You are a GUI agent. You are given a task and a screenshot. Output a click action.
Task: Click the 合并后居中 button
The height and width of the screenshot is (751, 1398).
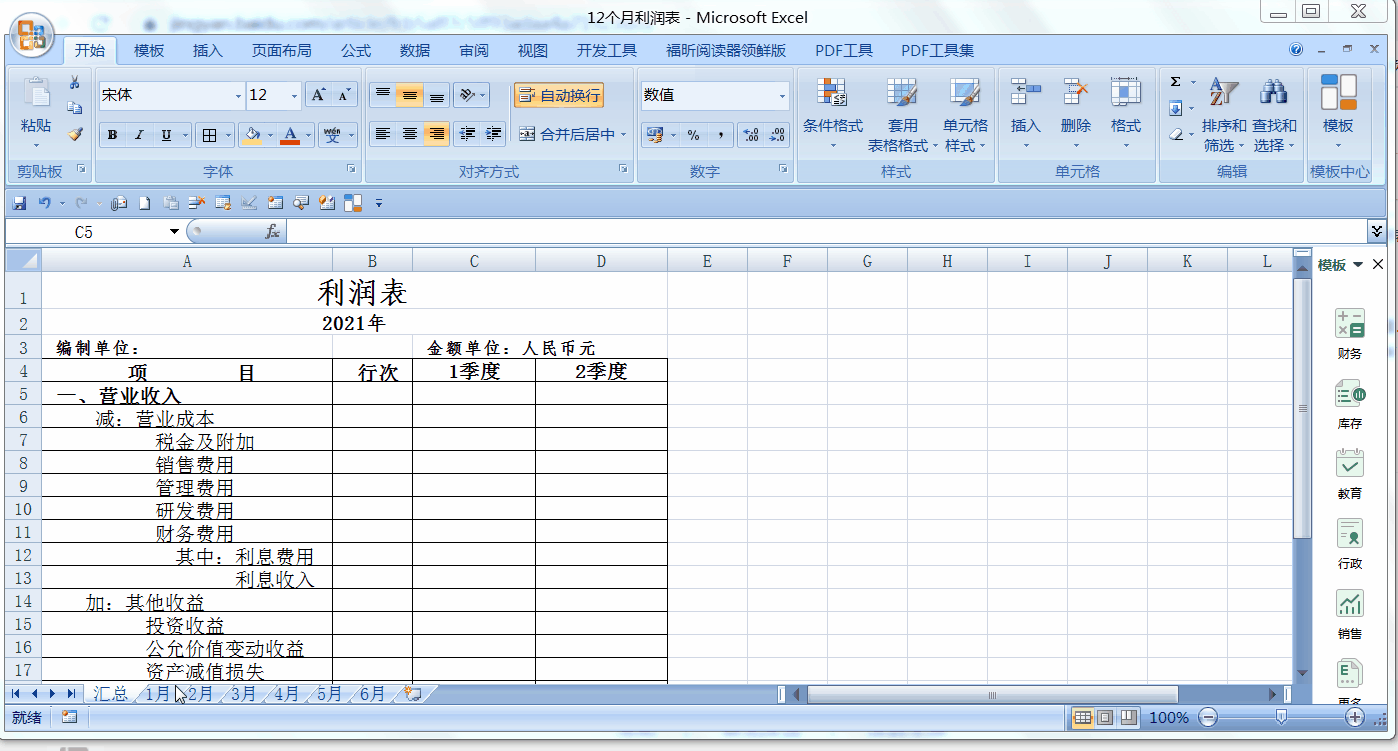[576, 133]
